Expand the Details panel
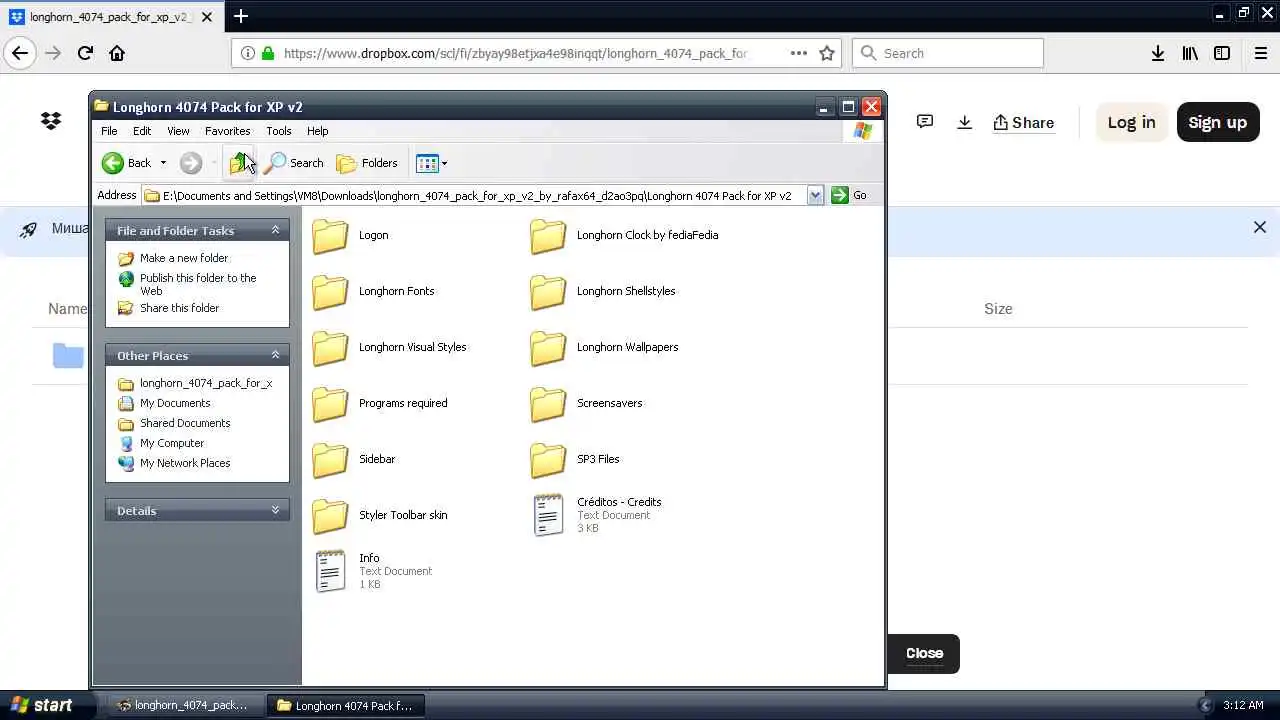 tap(275, 510)
